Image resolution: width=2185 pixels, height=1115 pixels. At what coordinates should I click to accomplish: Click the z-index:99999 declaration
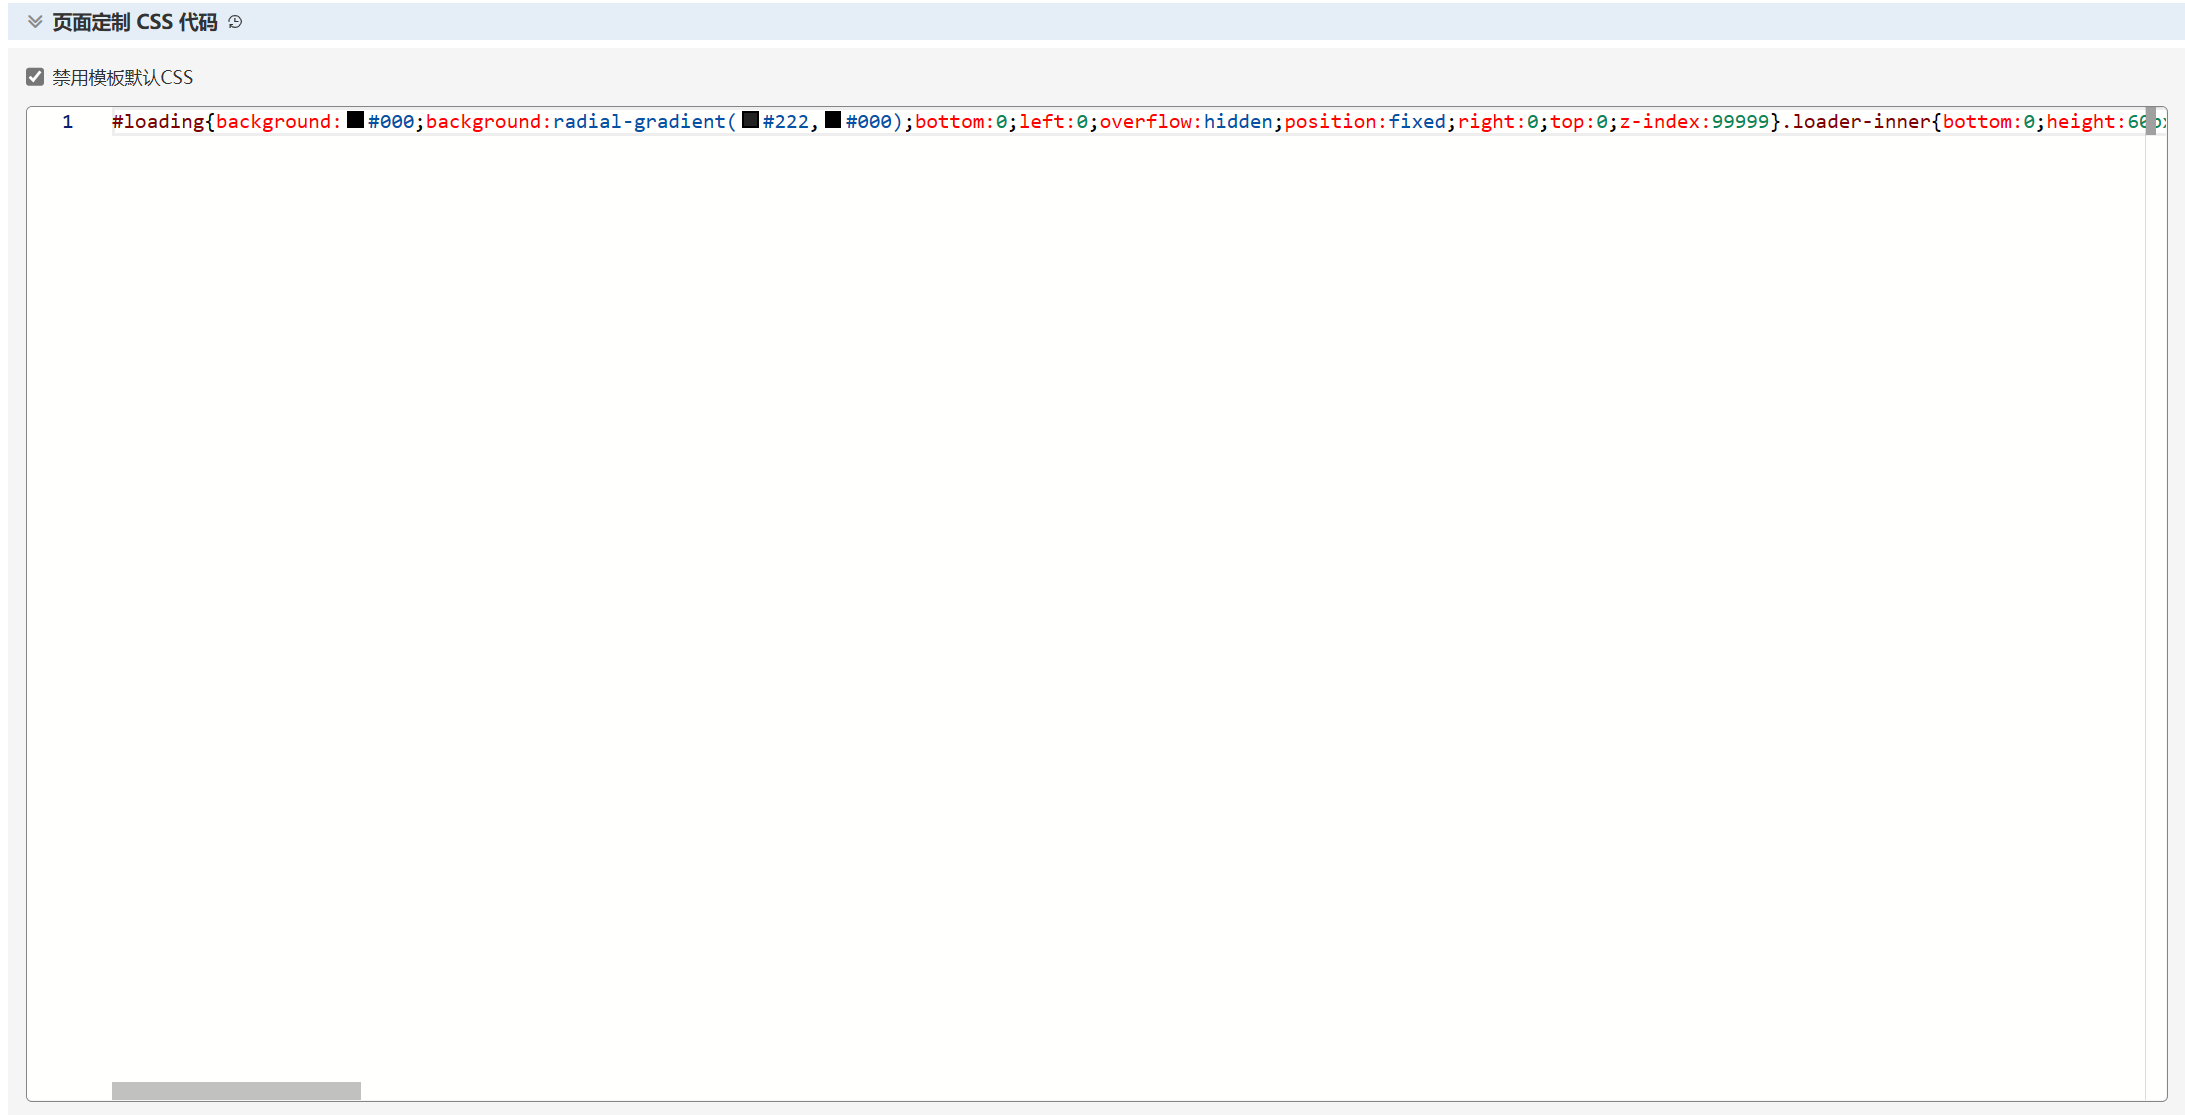1694,122
